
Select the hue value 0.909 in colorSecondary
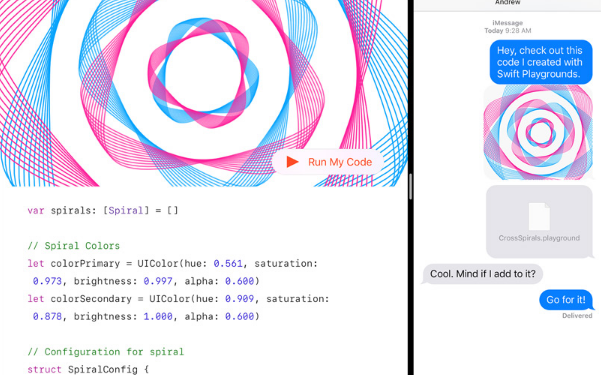point(240,299)
